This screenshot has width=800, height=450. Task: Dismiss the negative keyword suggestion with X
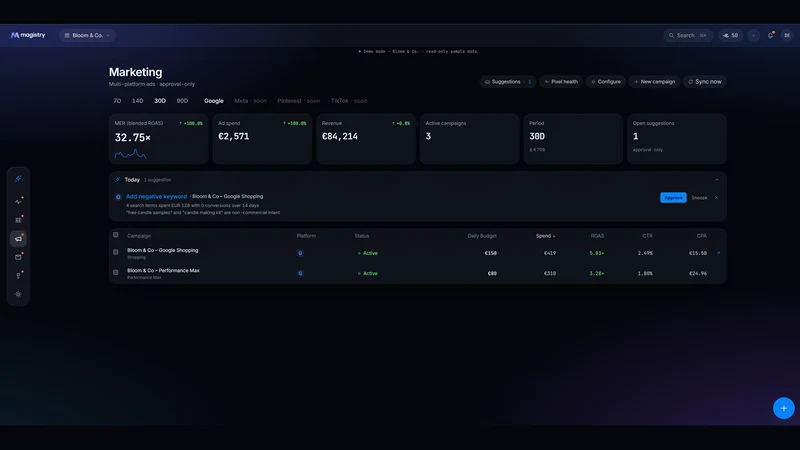[x=716, y=197]
